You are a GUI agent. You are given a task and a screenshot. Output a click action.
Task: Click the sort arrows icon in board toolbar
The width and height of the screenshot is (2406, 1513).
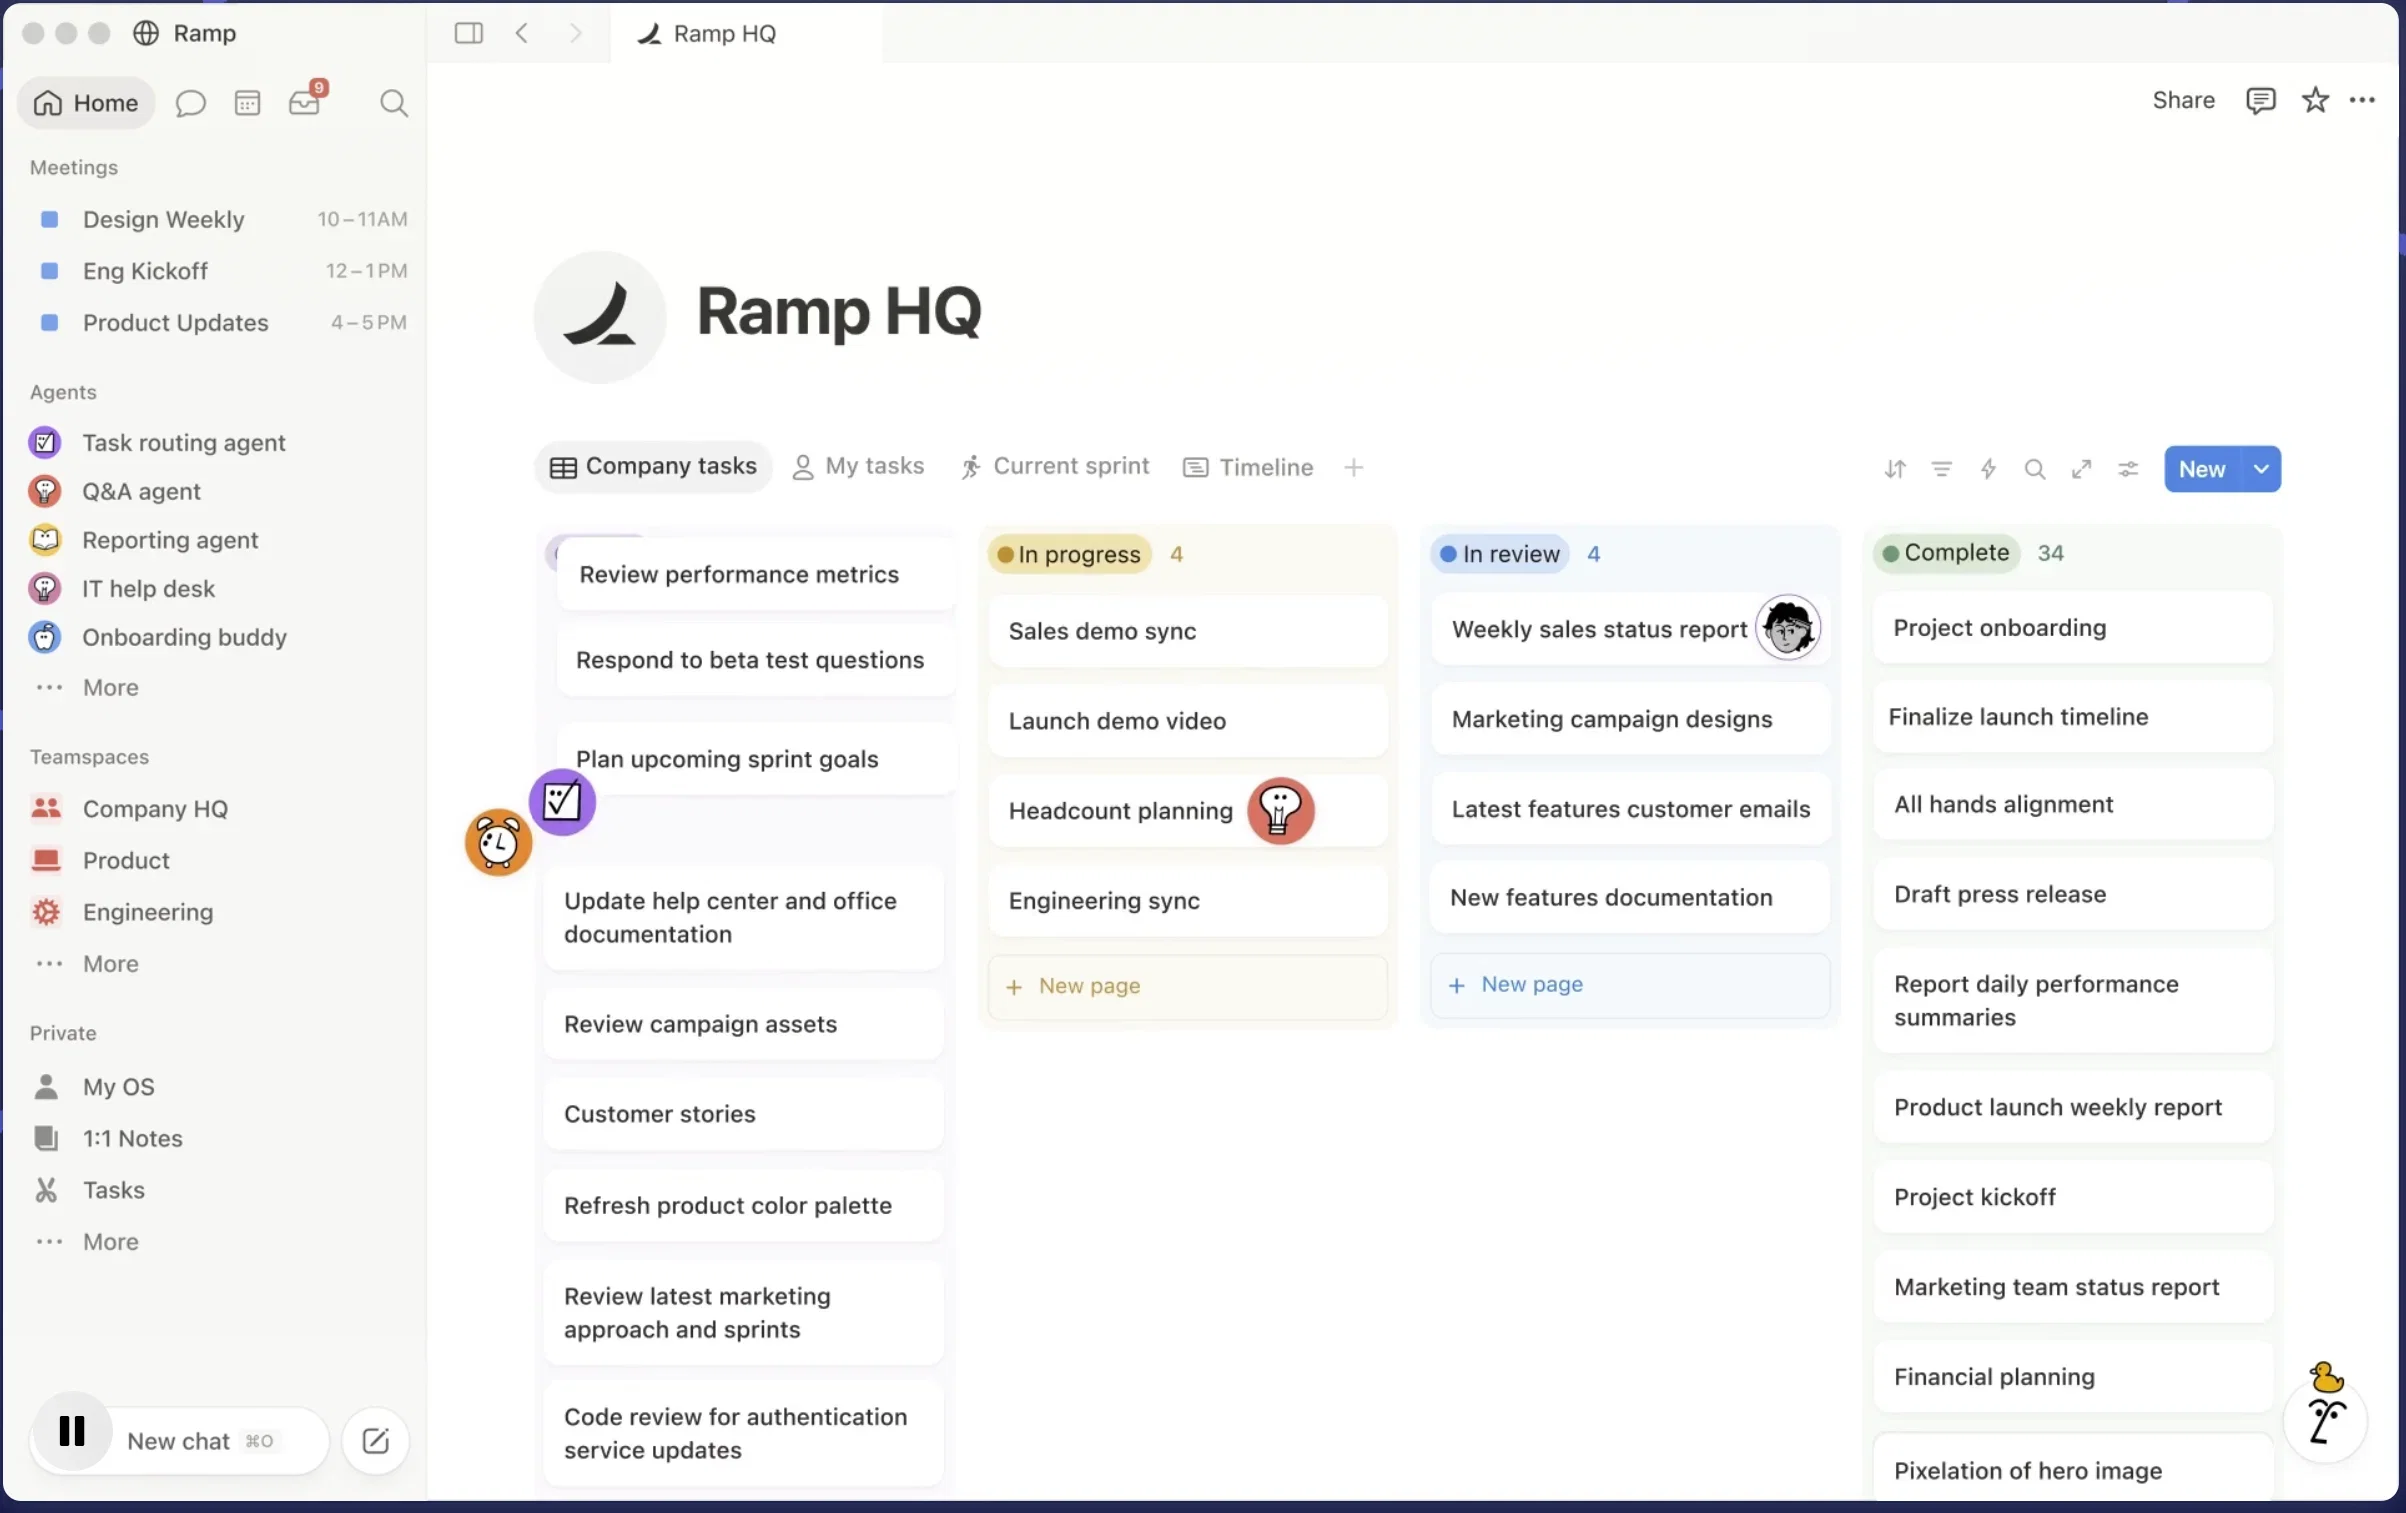[x=1895, y=469]
